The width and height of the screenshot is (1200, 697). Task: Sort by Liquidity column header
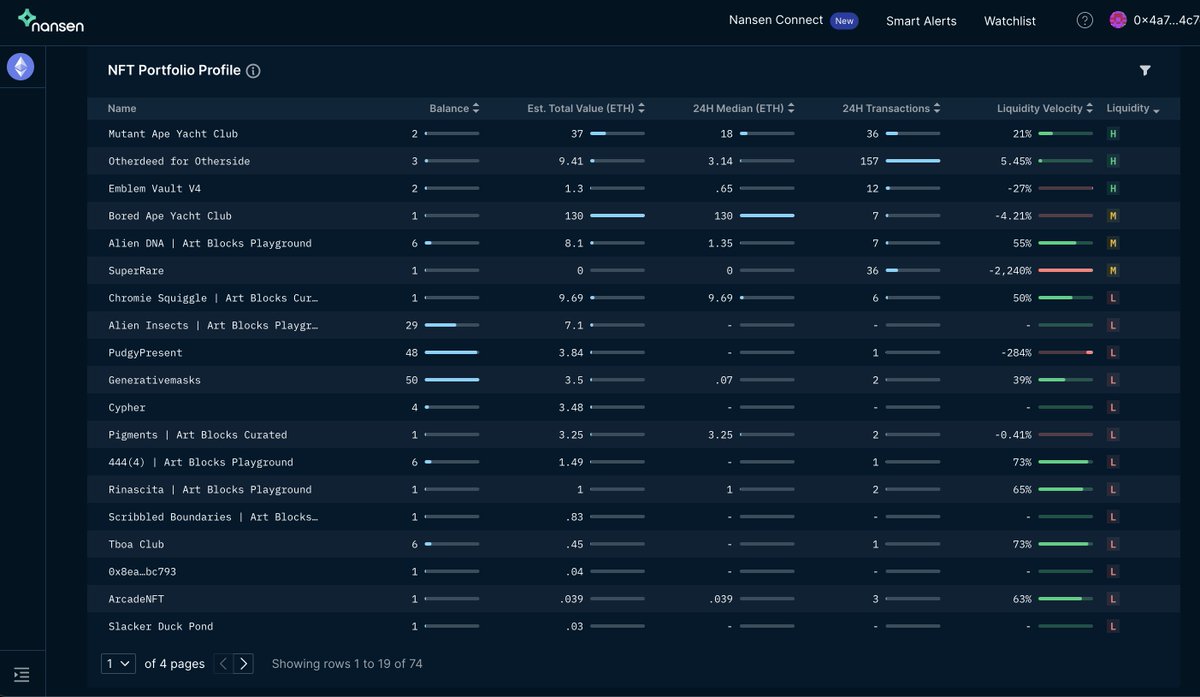coord(1133,108)
